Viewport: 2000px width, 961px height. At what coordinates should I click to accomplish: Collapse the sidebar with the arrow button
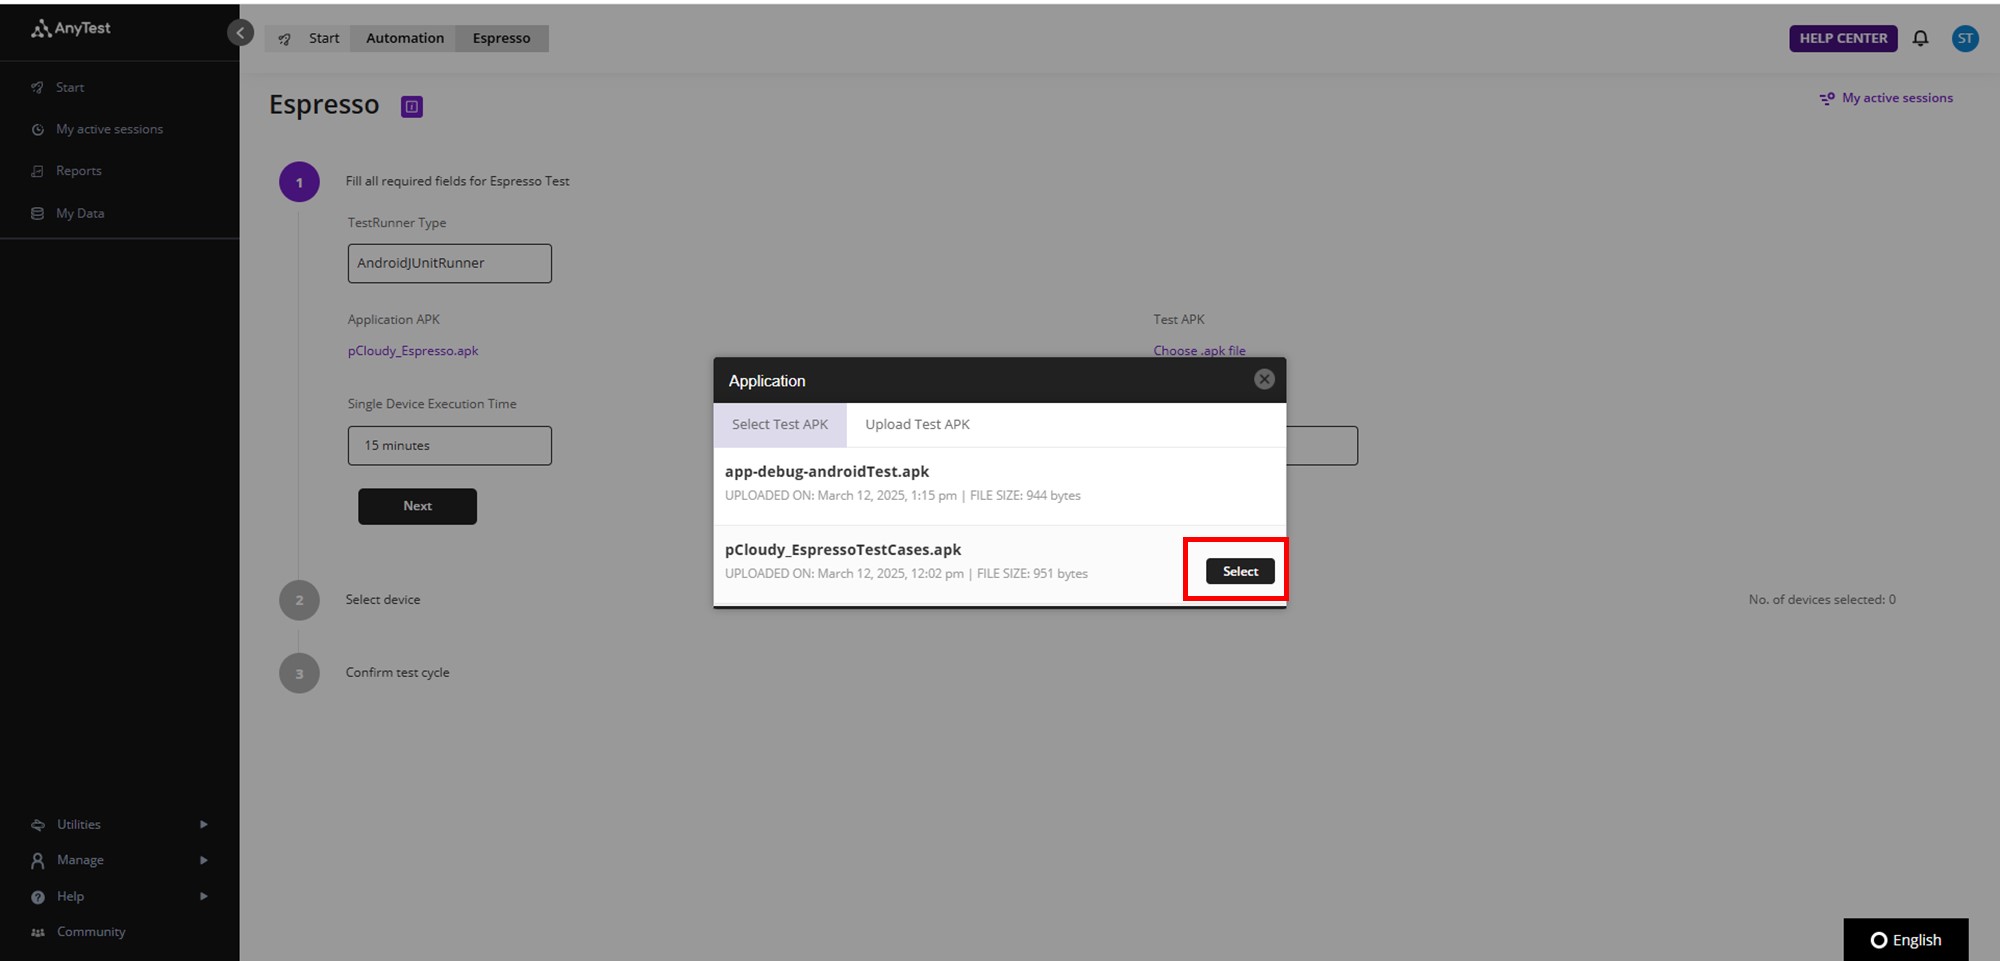point(240,33)
